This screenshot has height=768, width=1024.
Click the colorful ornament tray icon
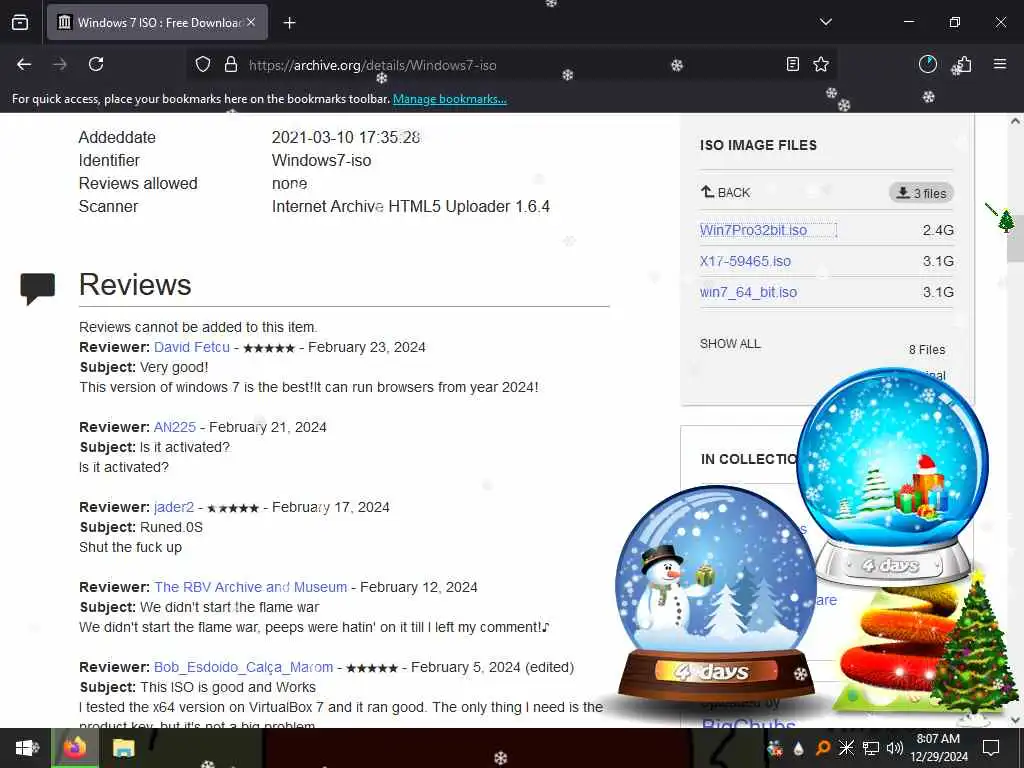(x=775, y=748)
